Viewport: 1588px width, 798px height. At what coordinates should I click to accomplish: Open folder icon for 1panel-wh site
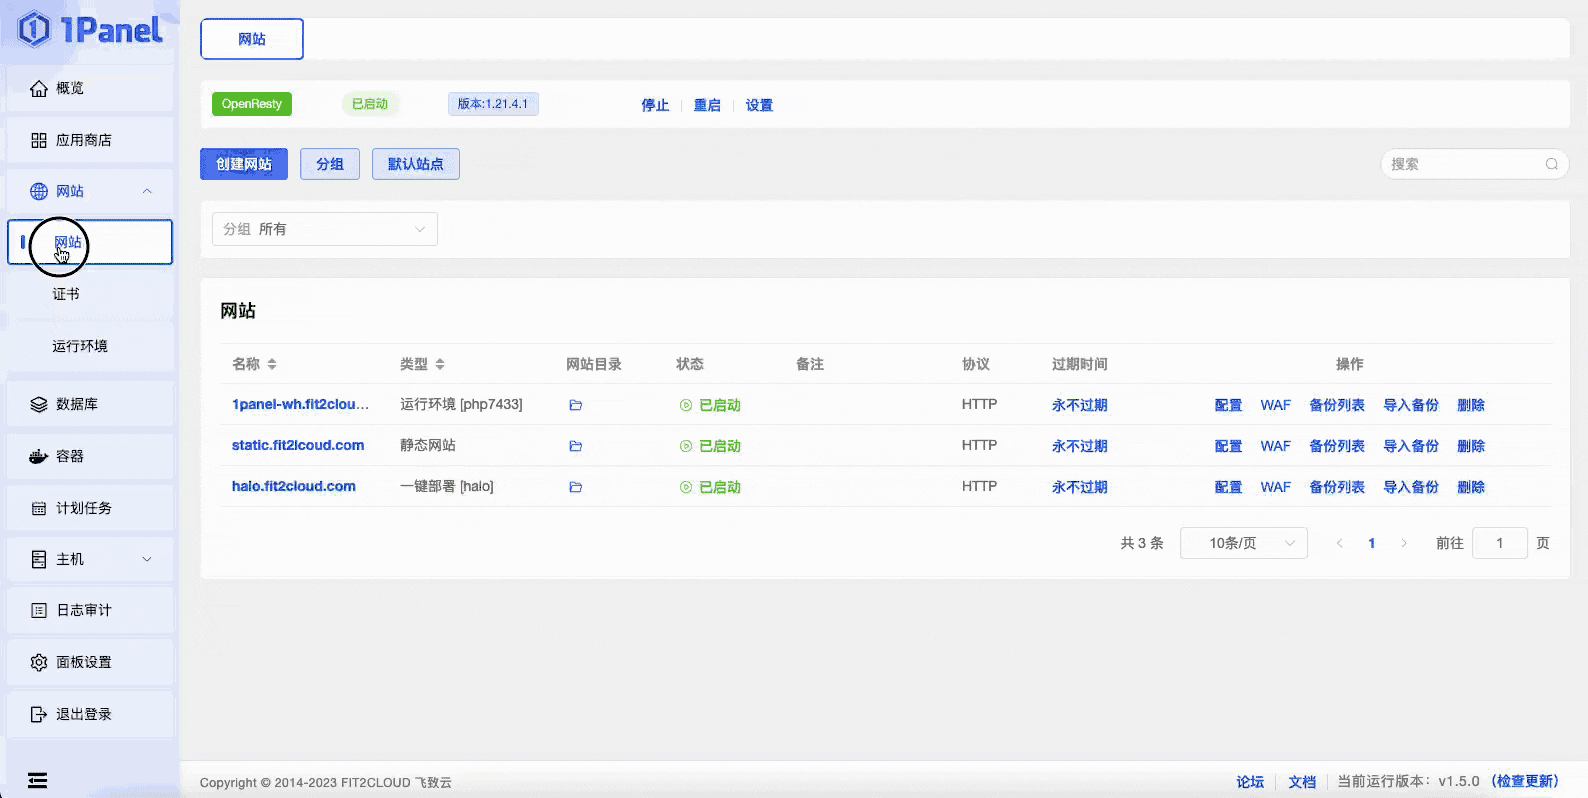click(x=576, y=405)
